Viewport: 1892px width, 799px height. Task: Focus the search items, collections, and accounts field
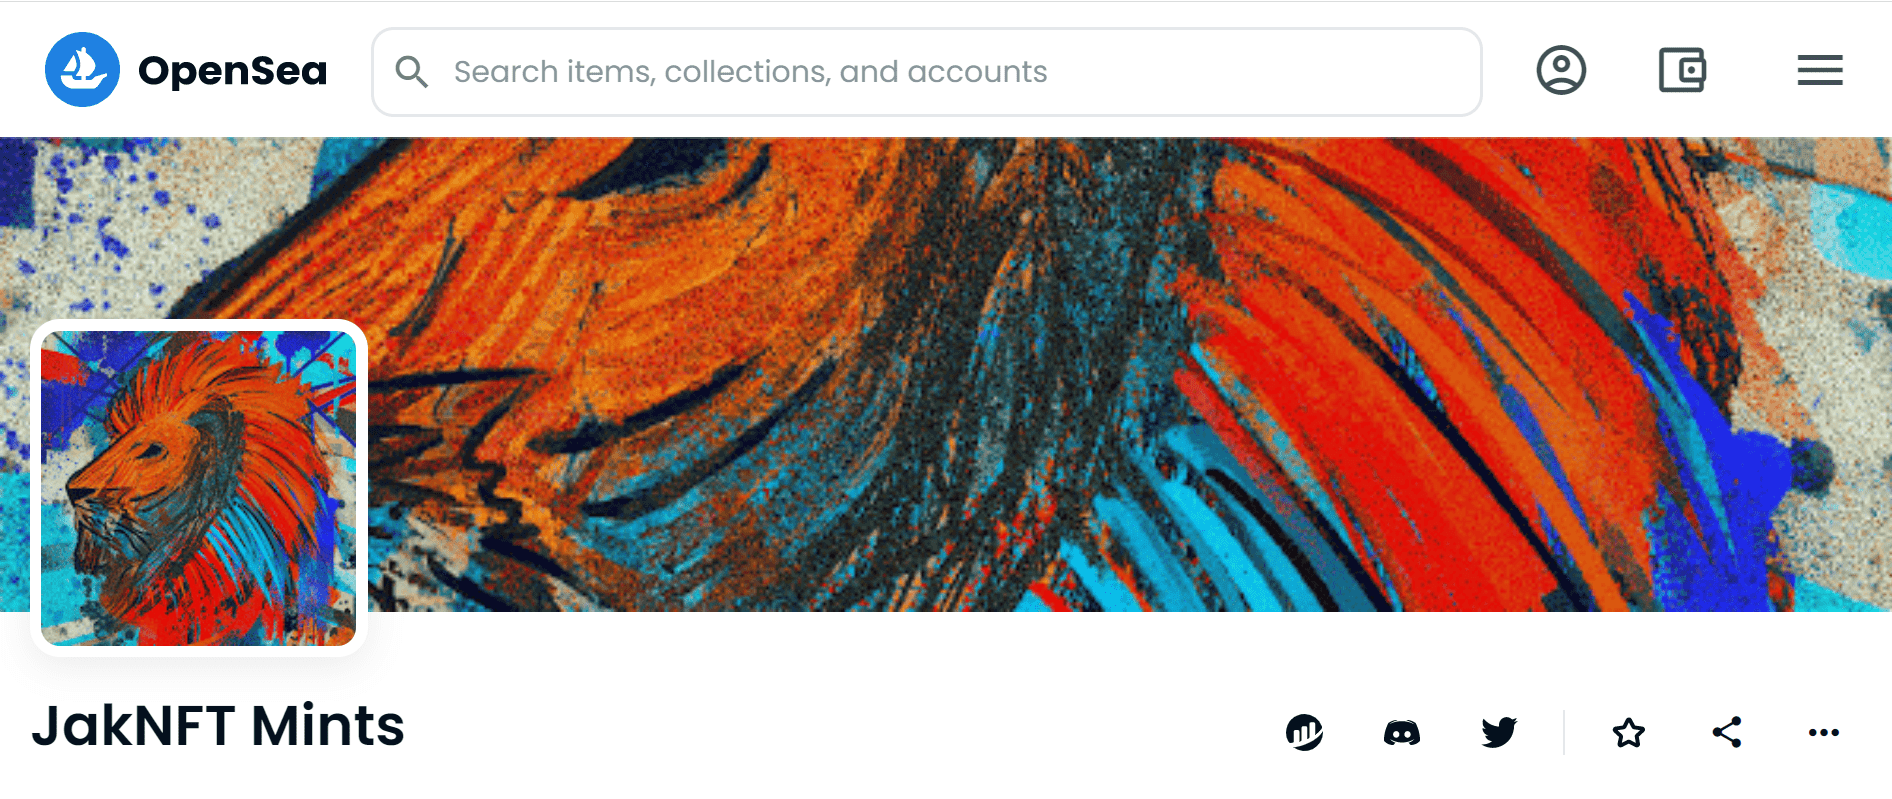tap(927, 72)
